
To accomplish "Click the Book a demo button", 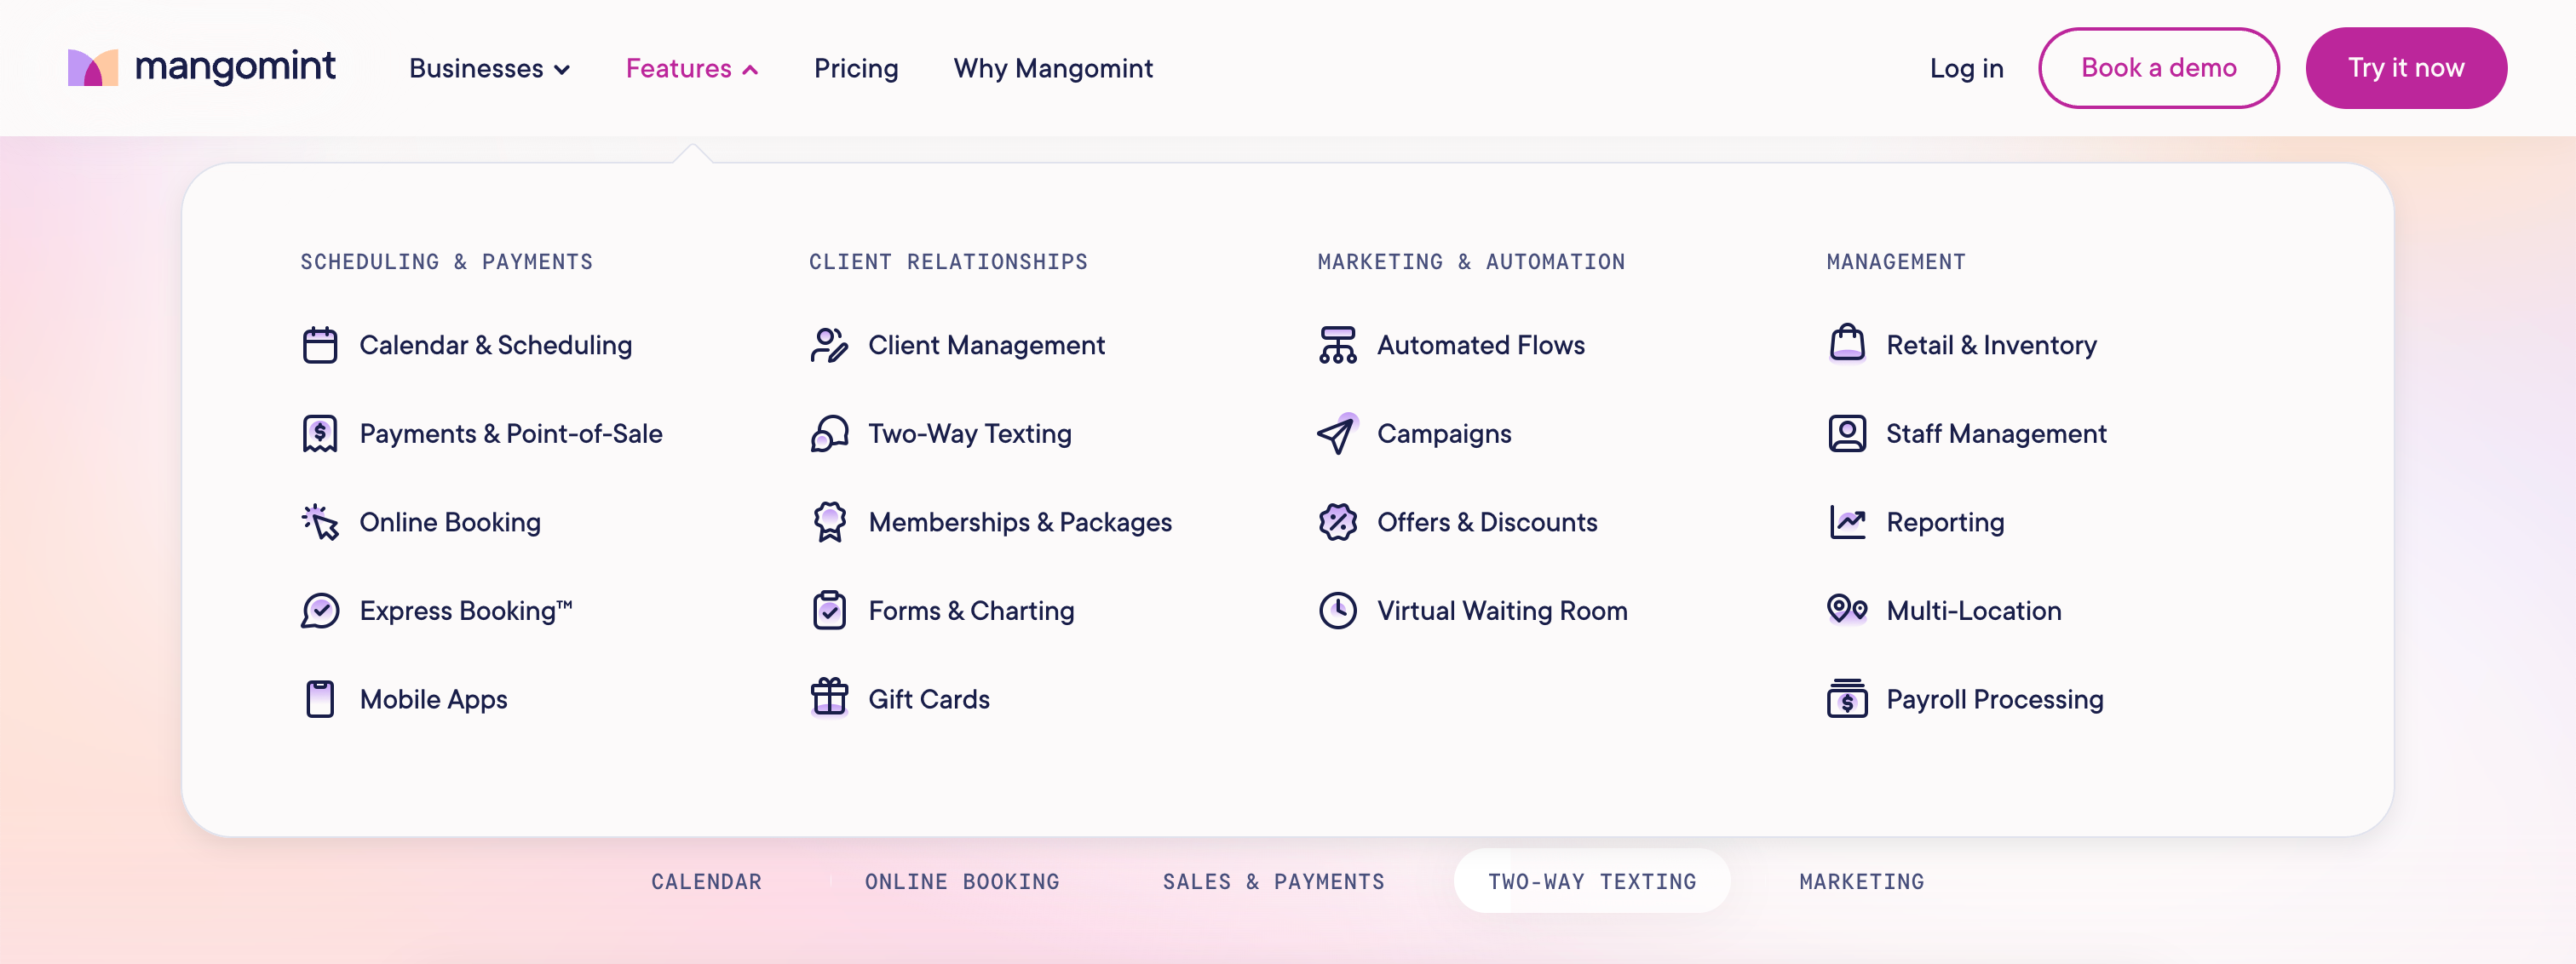I will click(2158, 68).
